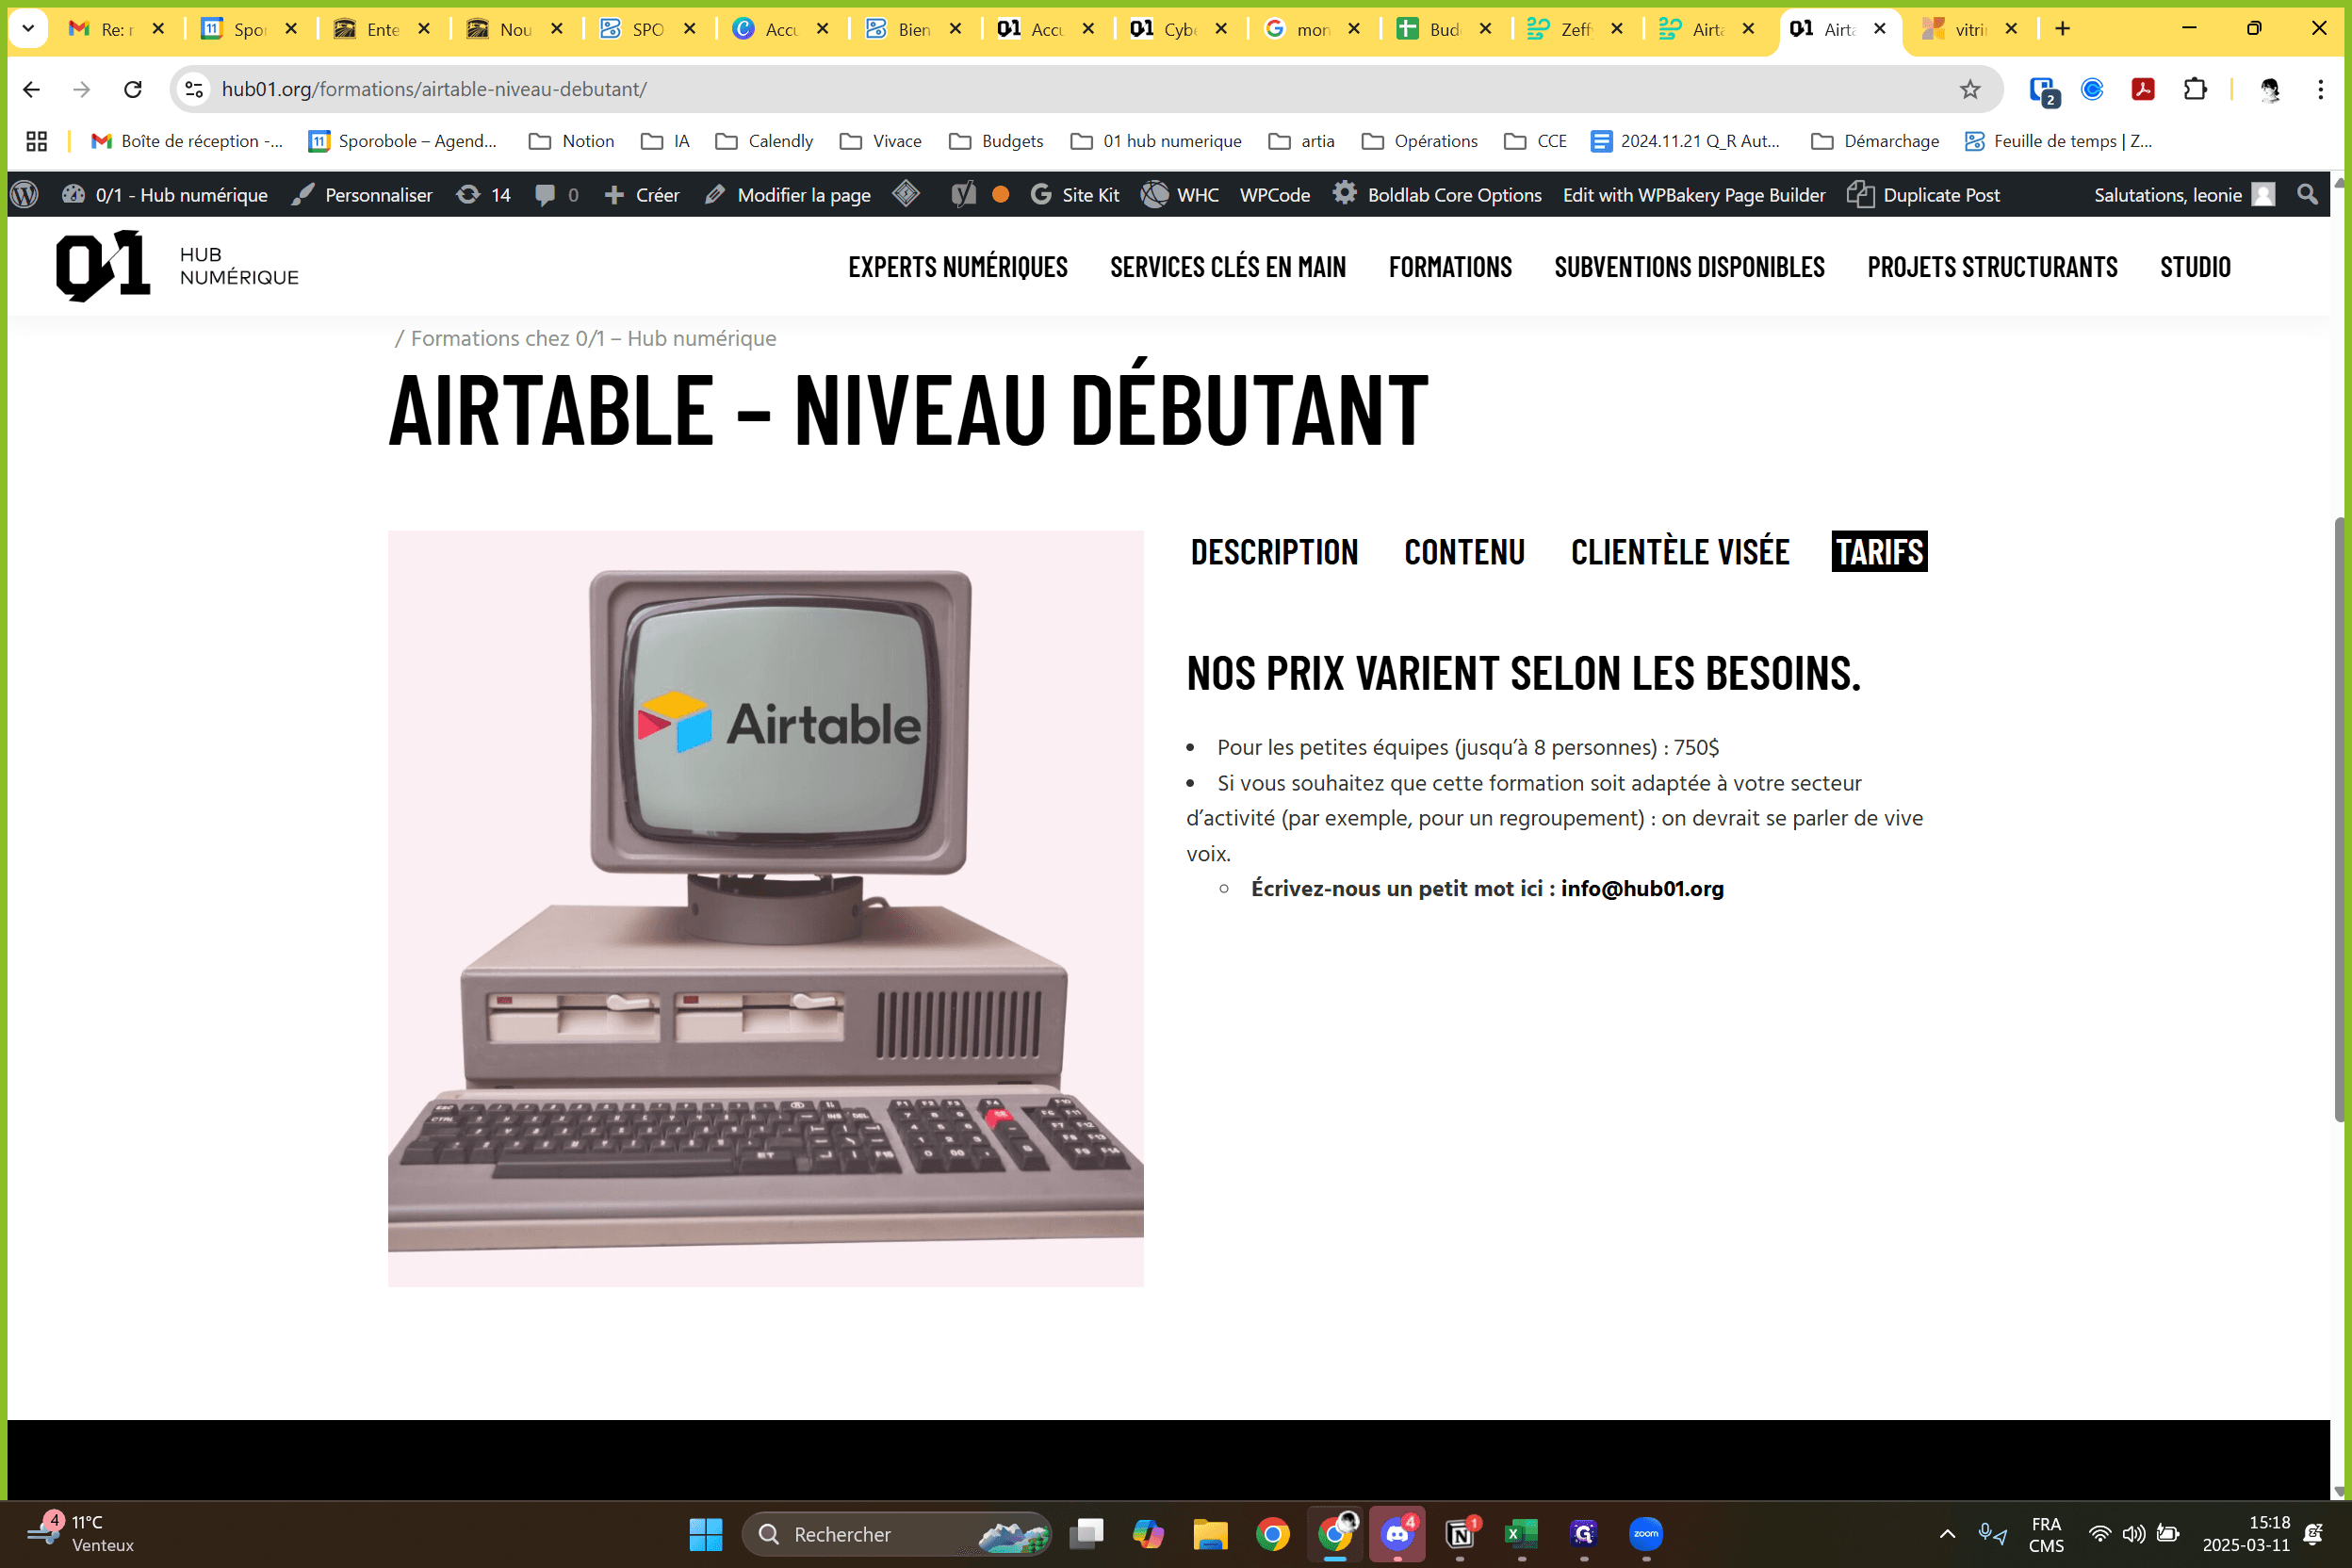The image size is (2352, 1568).
Task: Open a new browser tab
Action: [2062, 29]
